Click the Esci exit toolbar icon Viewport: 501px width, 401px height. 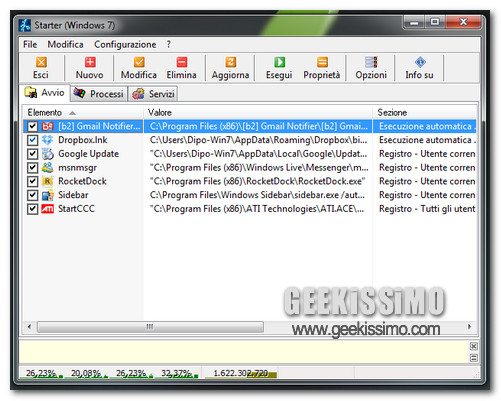(x=41, y=62)
